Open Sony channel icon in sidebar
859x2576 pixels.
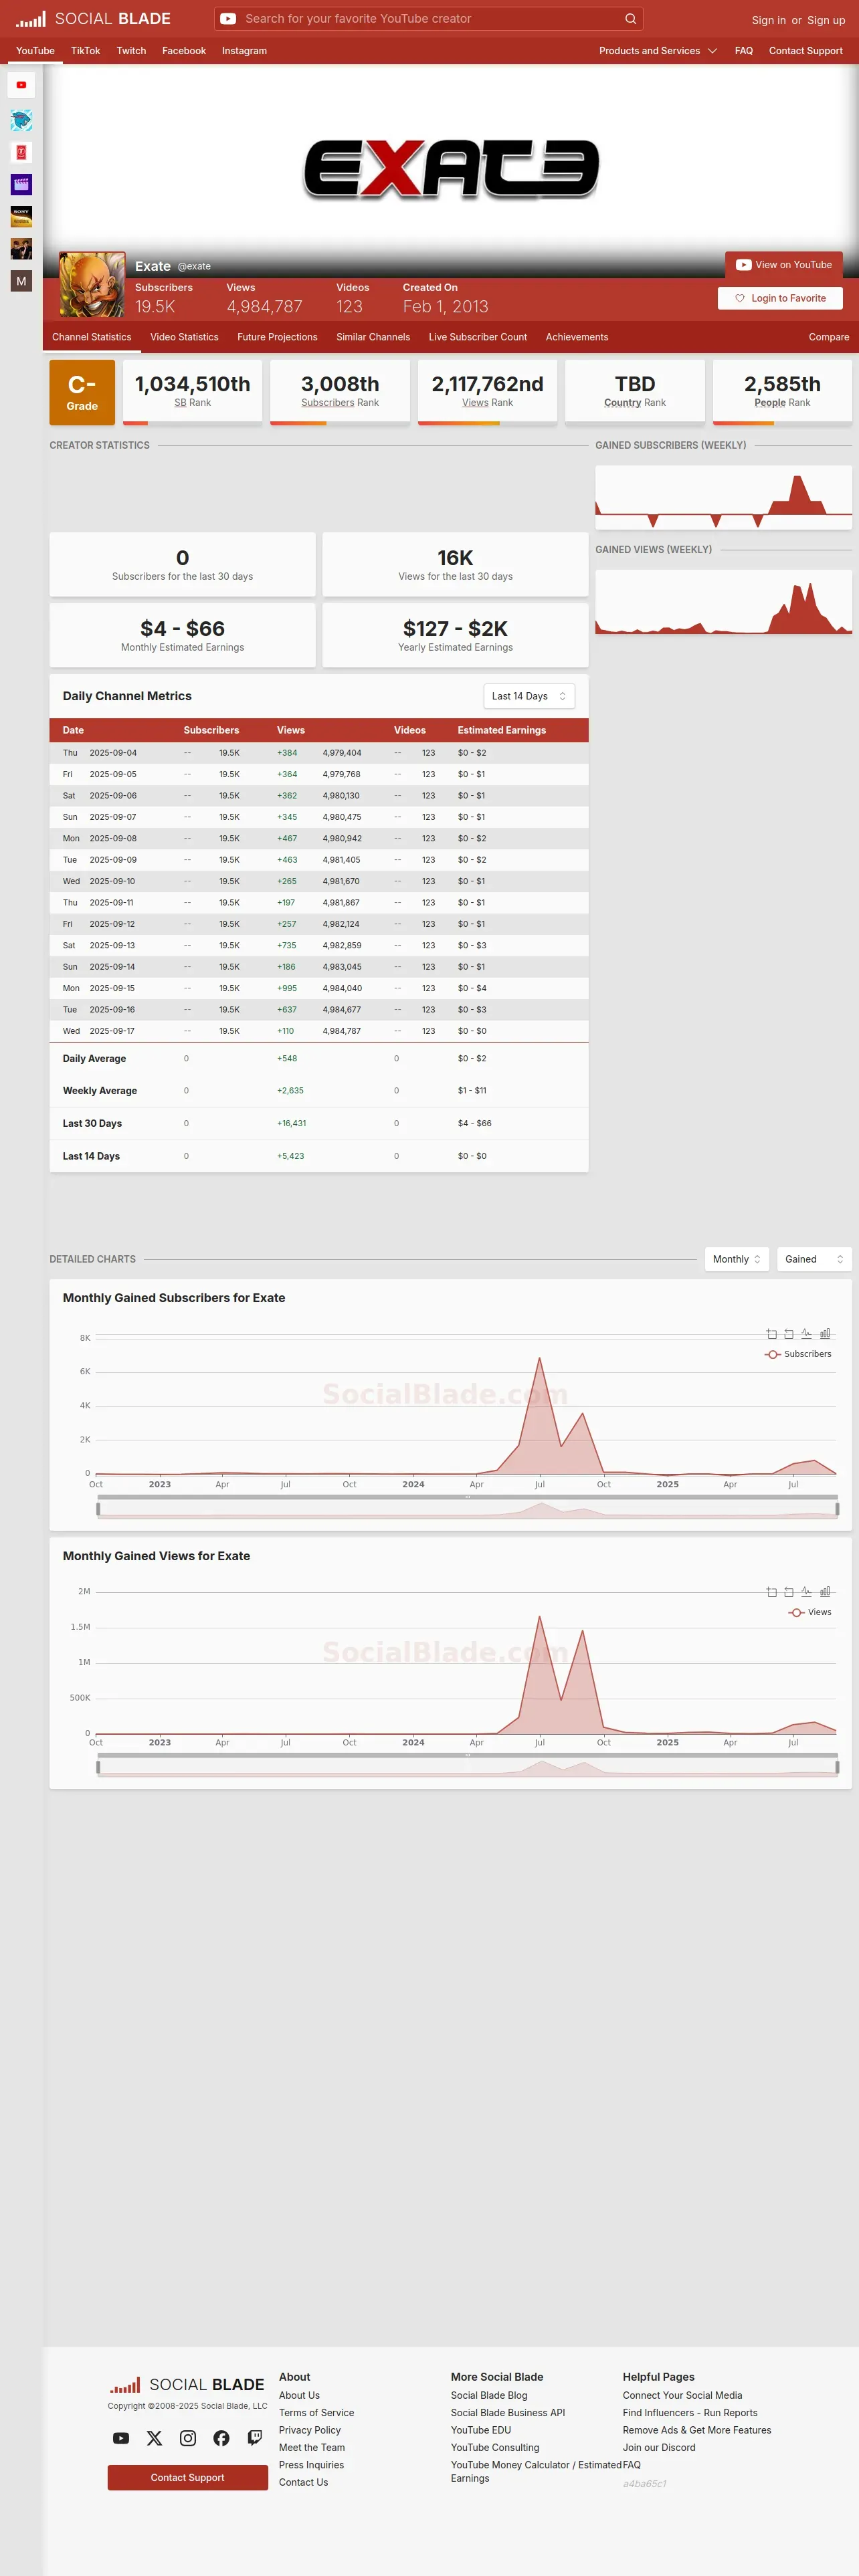pyautogui.click(x=21, y=217)
